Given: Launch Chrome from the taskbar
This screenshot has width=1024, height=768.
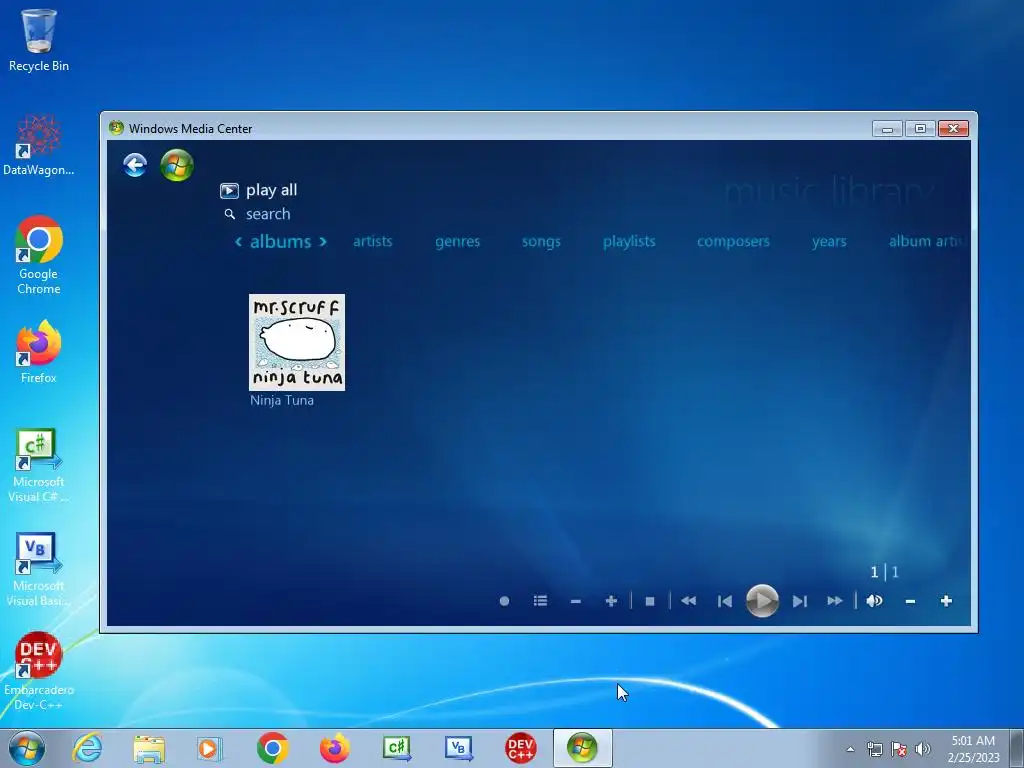Looking at the screenshot, I should [x=273, y=748].
